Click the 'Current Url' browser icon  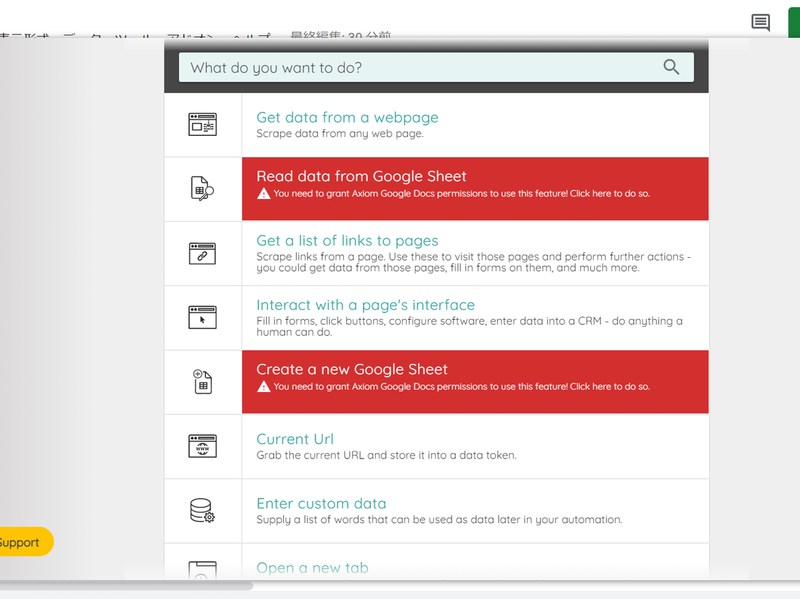click(202, 446)
